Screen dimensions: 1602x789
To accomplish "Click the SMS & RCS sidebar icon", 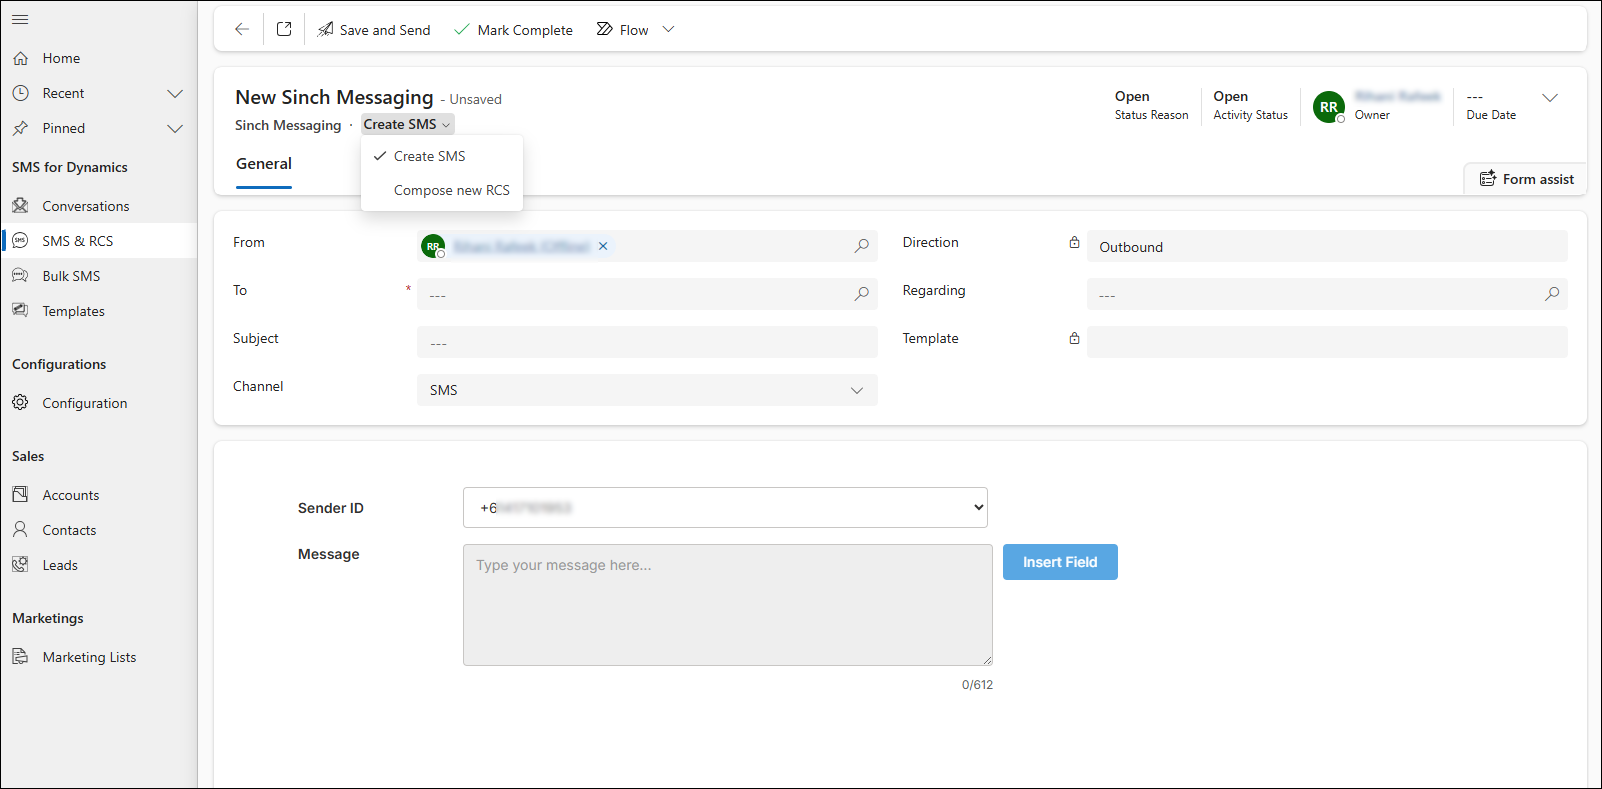I will tap(20, 241).
